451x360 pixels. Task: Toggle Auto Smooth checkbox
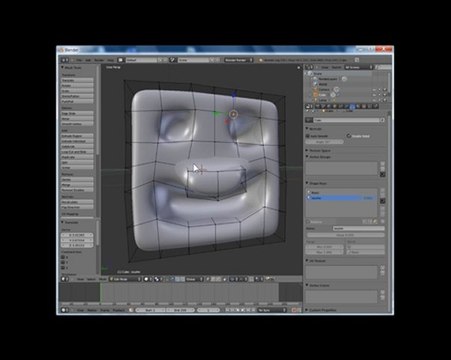pos(308,136)
